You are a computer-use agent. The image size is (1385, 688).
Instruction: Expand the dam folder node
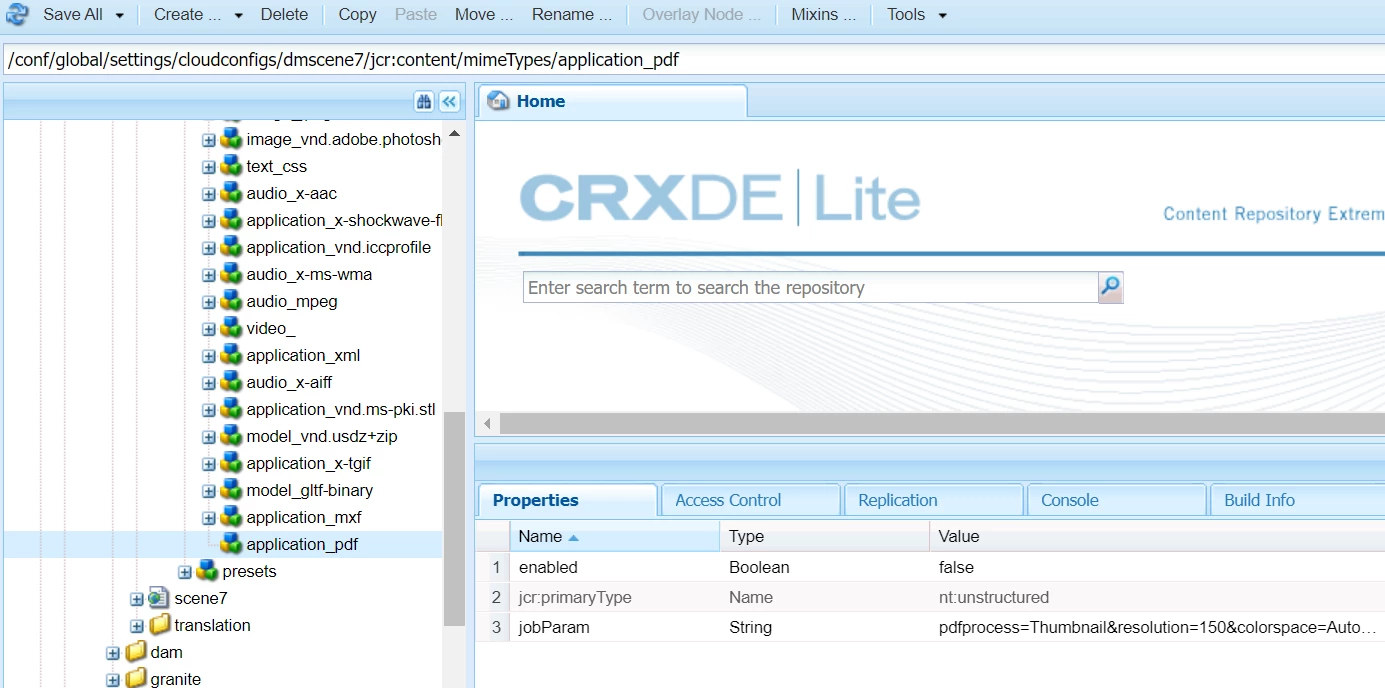pos(113,653)
